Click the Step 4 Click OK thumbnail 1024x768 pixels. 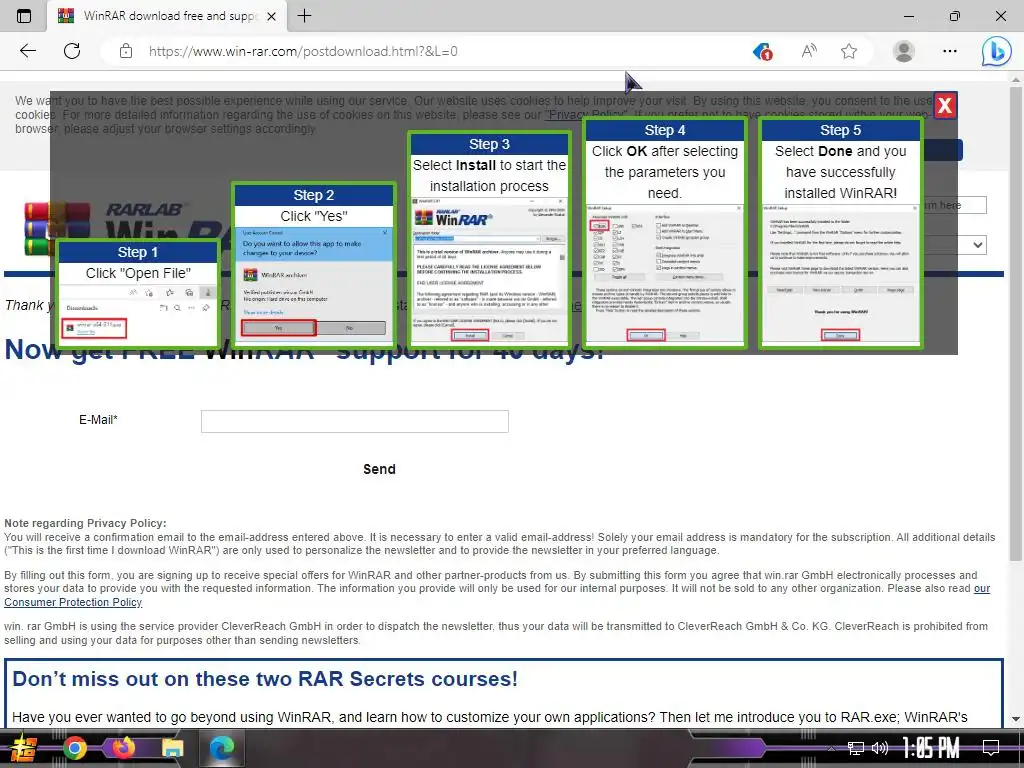tap(665, 232)
